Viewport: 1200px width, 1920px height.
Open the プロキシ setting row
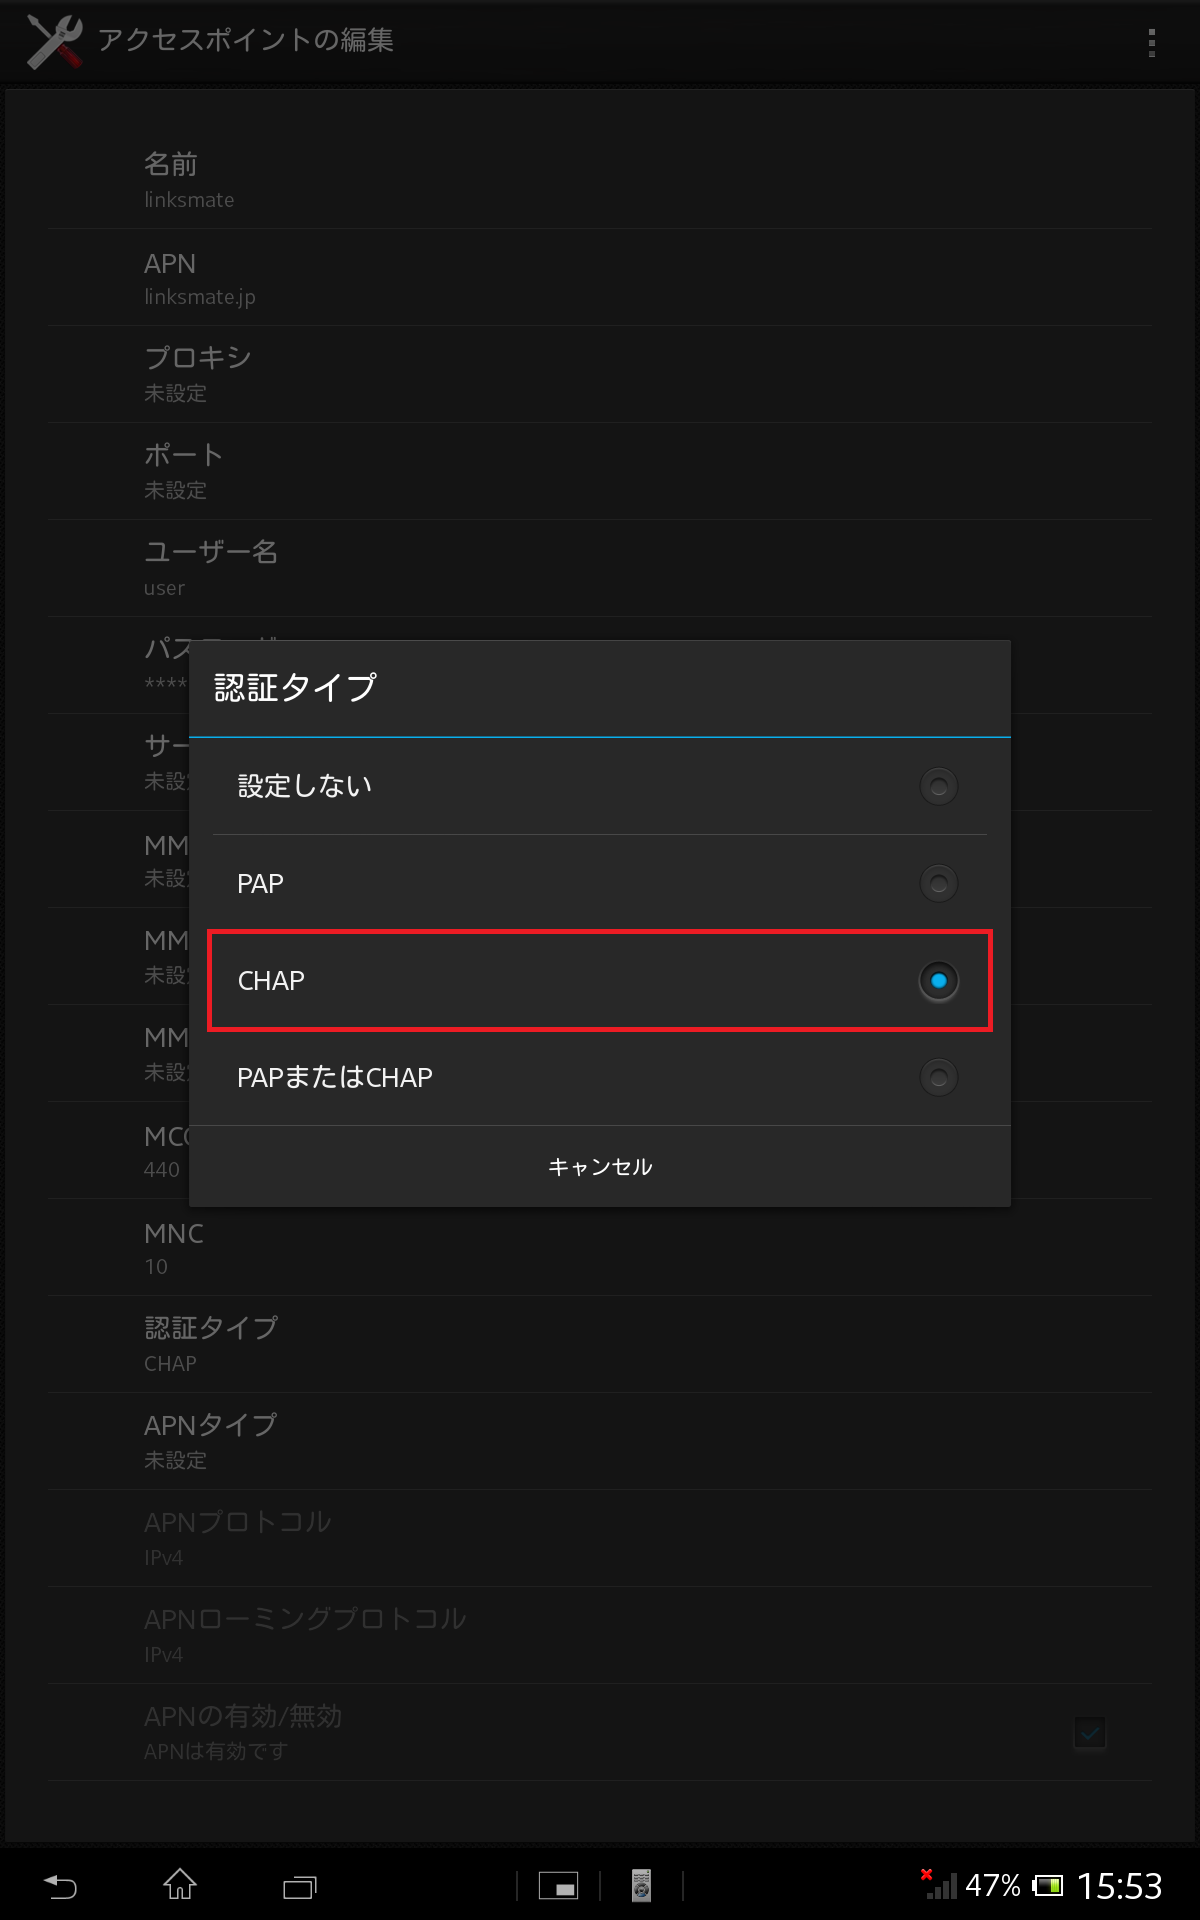[600, 375]
